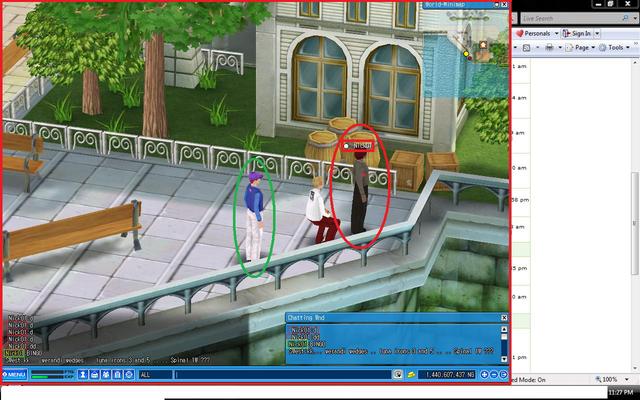The image size is (640, 400).
Task: Click the fifth round icon in game toolbar
Action: 129,374
